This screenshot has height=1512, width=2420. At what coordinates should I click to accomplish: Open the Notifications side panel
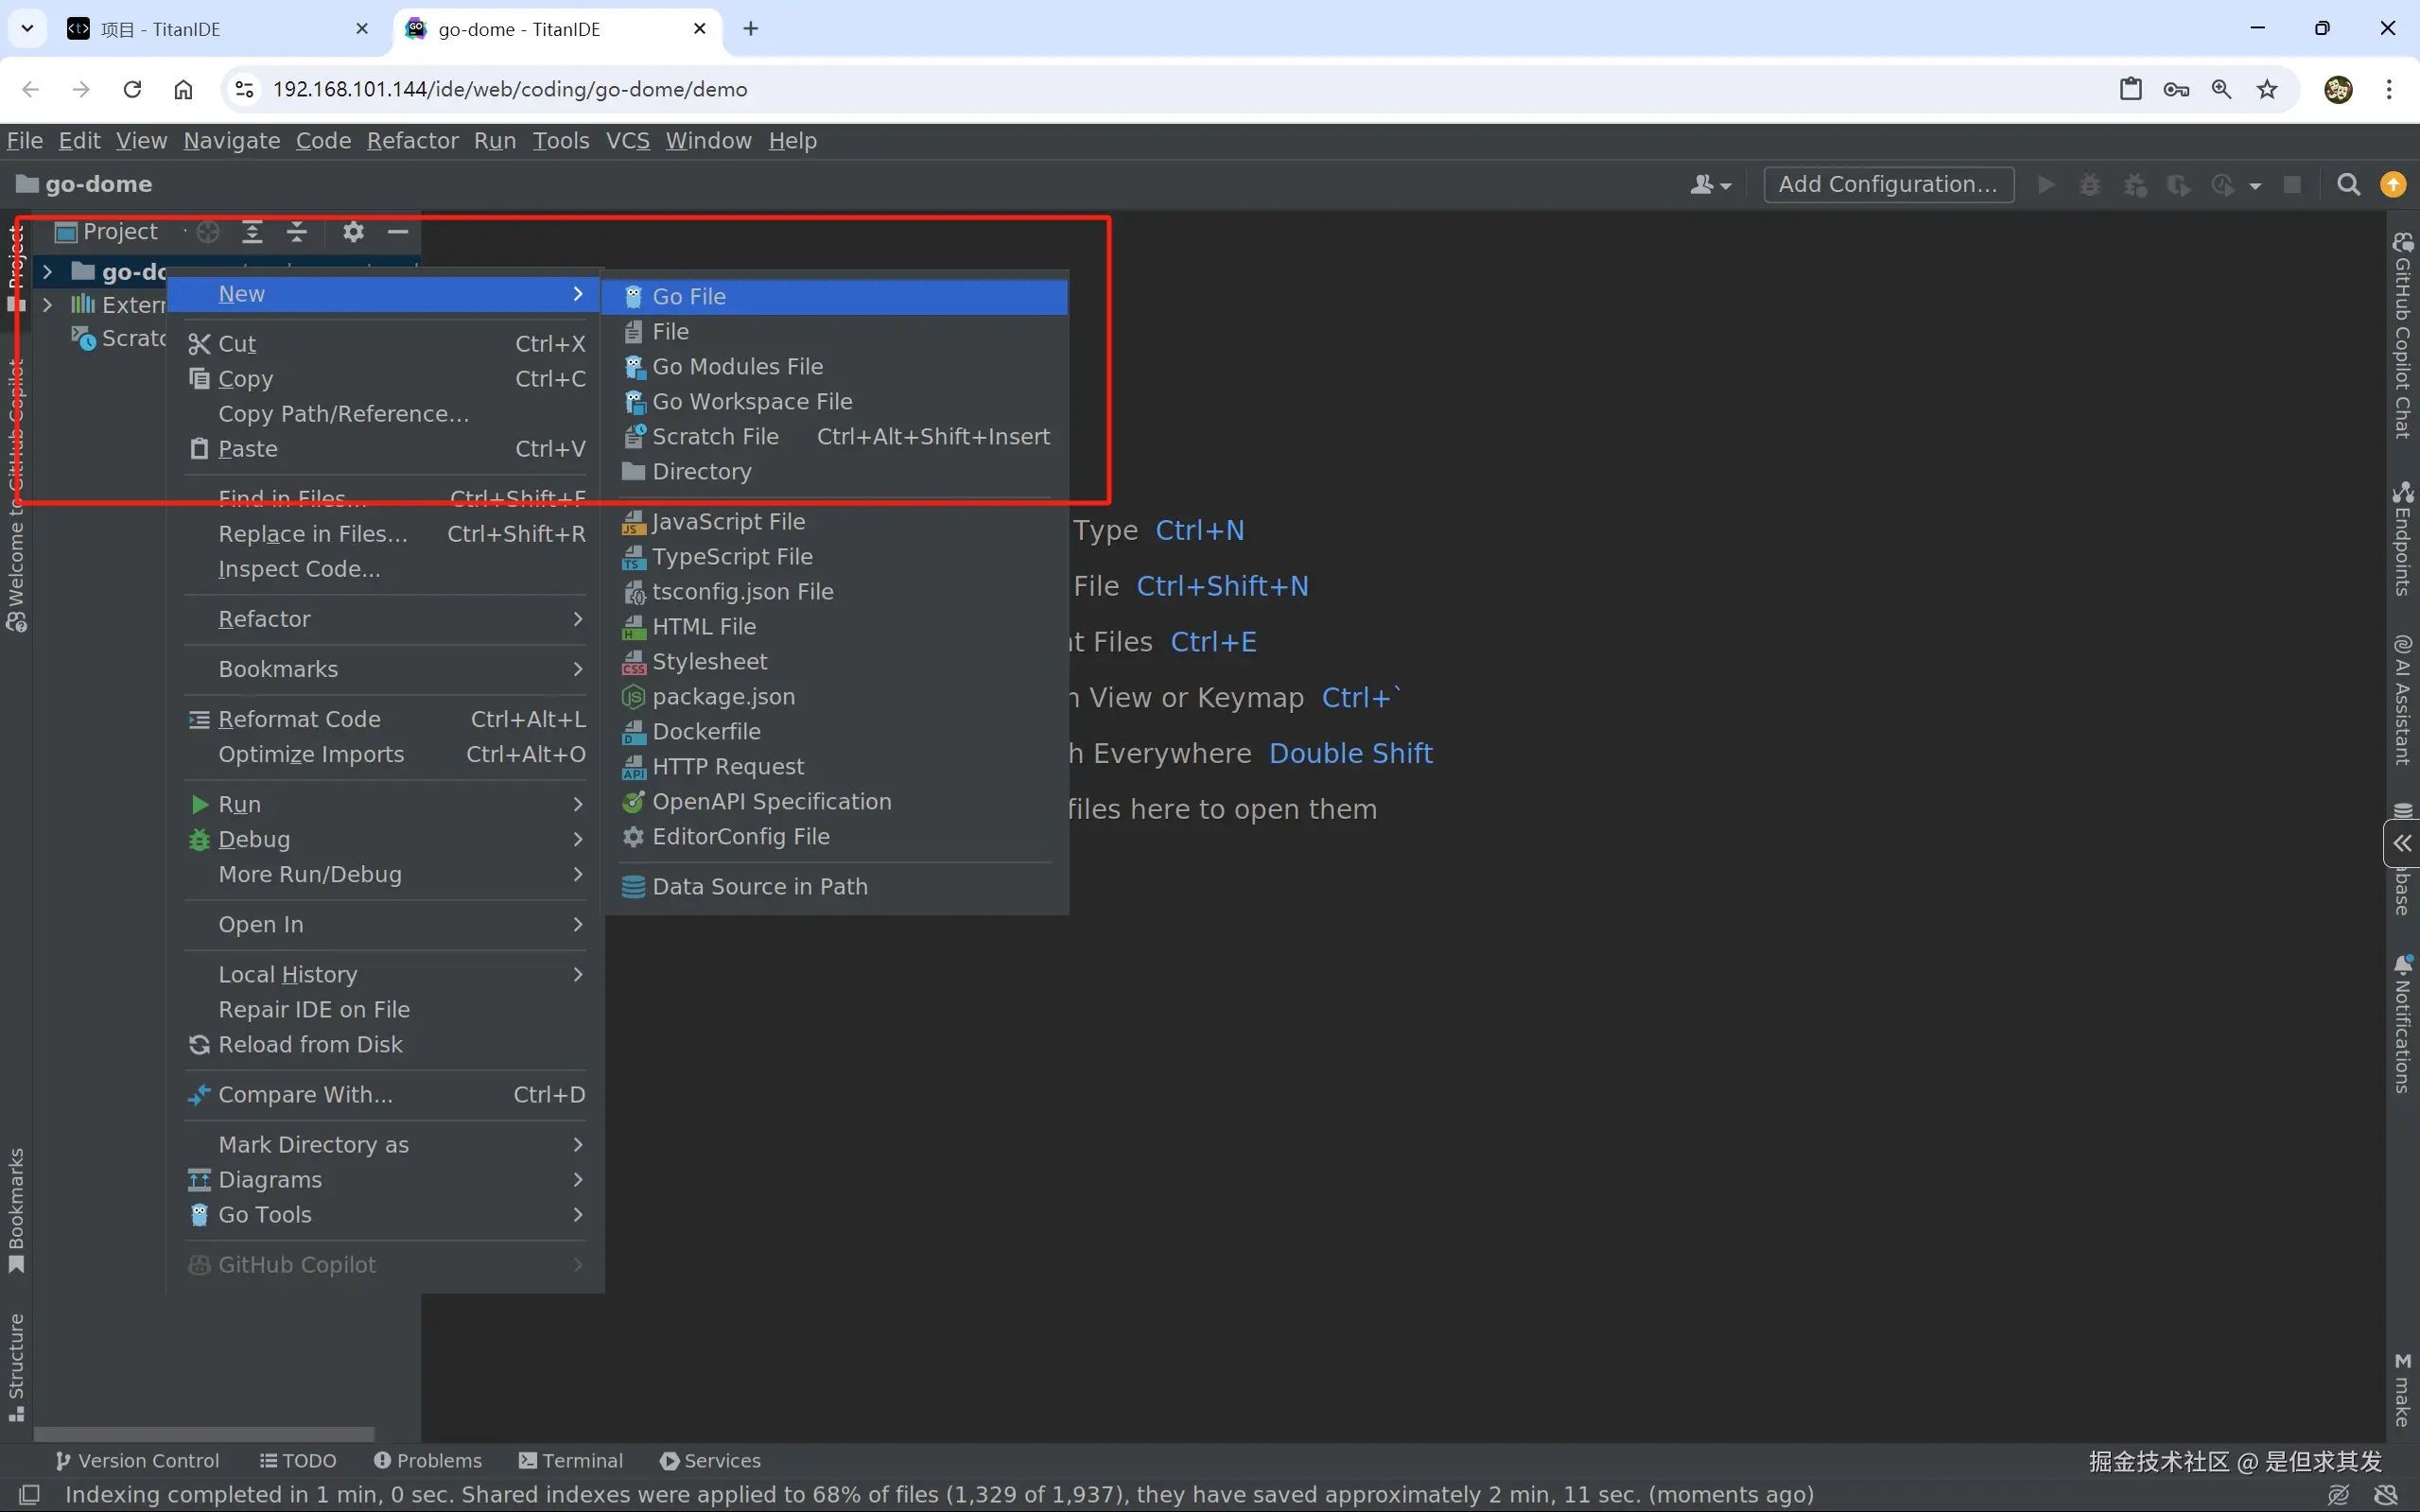pyautogui.click(x=2403, y=1025)
